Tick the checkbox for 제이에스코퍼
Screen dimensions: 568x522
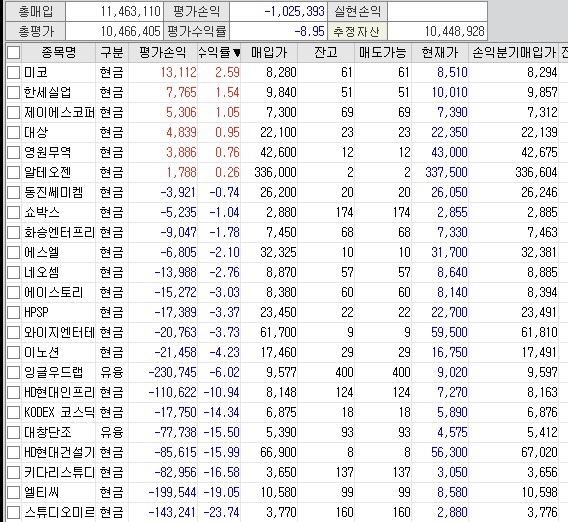pos(13,113)
